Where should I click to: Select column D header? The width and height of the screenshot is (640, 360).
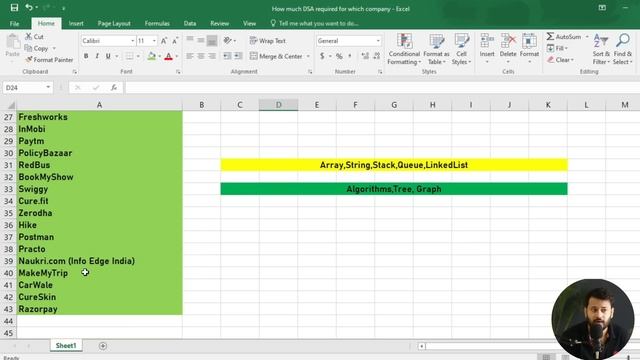click(x=278, y=105)
